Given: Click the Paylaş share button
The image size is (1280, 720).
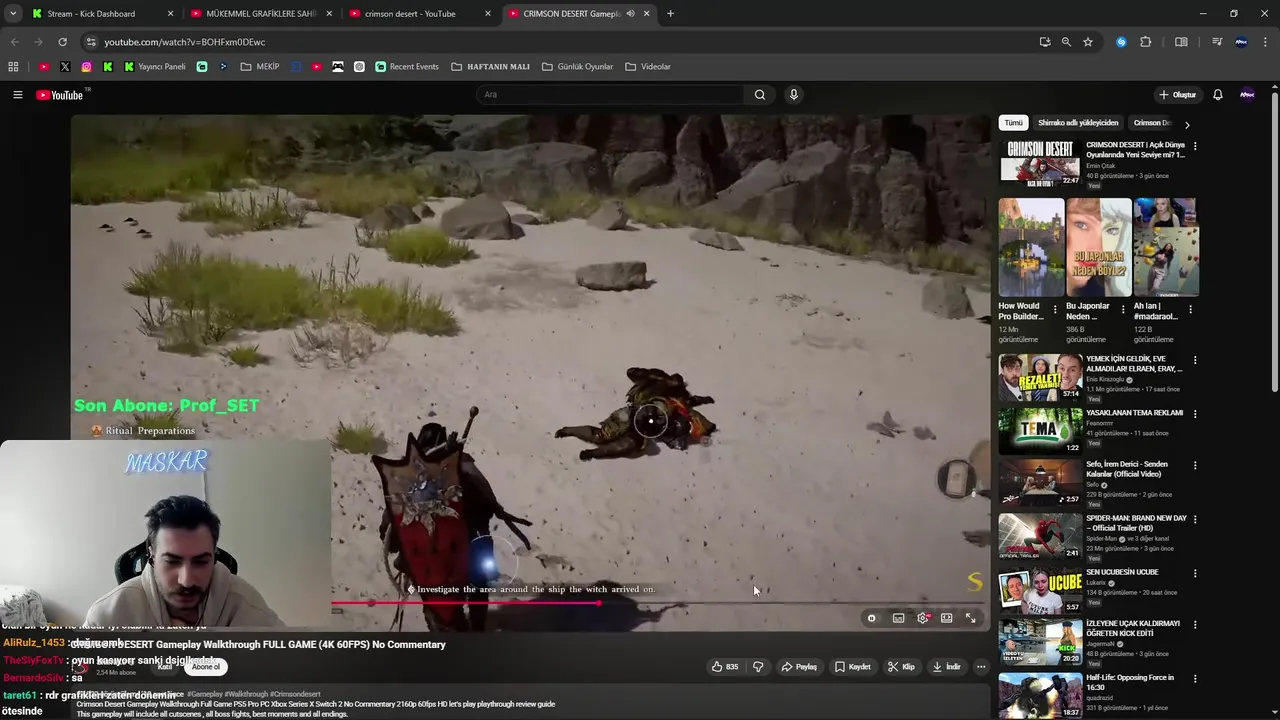Looking at the screenshot, I should (799, 667).
